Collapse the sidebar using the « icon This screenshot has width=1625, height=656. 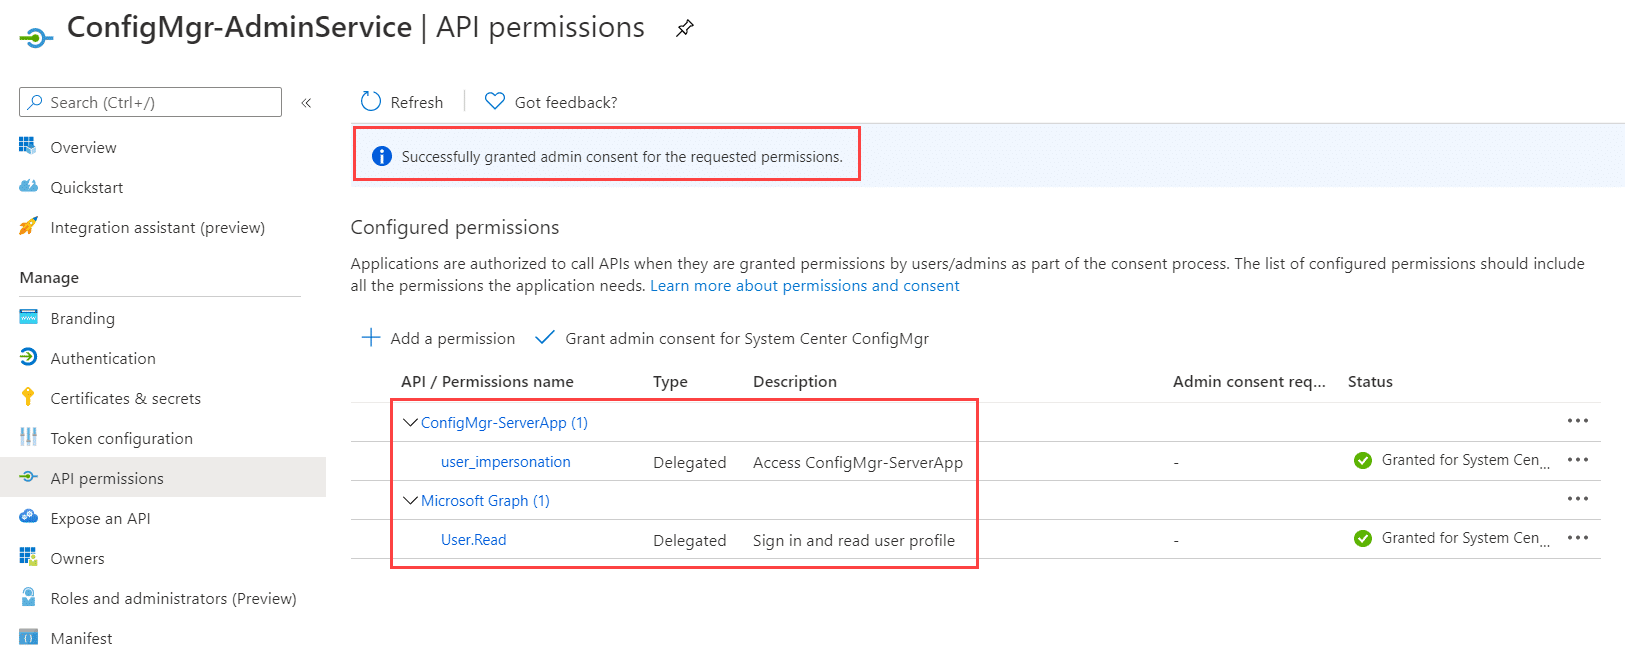[306, 101]
